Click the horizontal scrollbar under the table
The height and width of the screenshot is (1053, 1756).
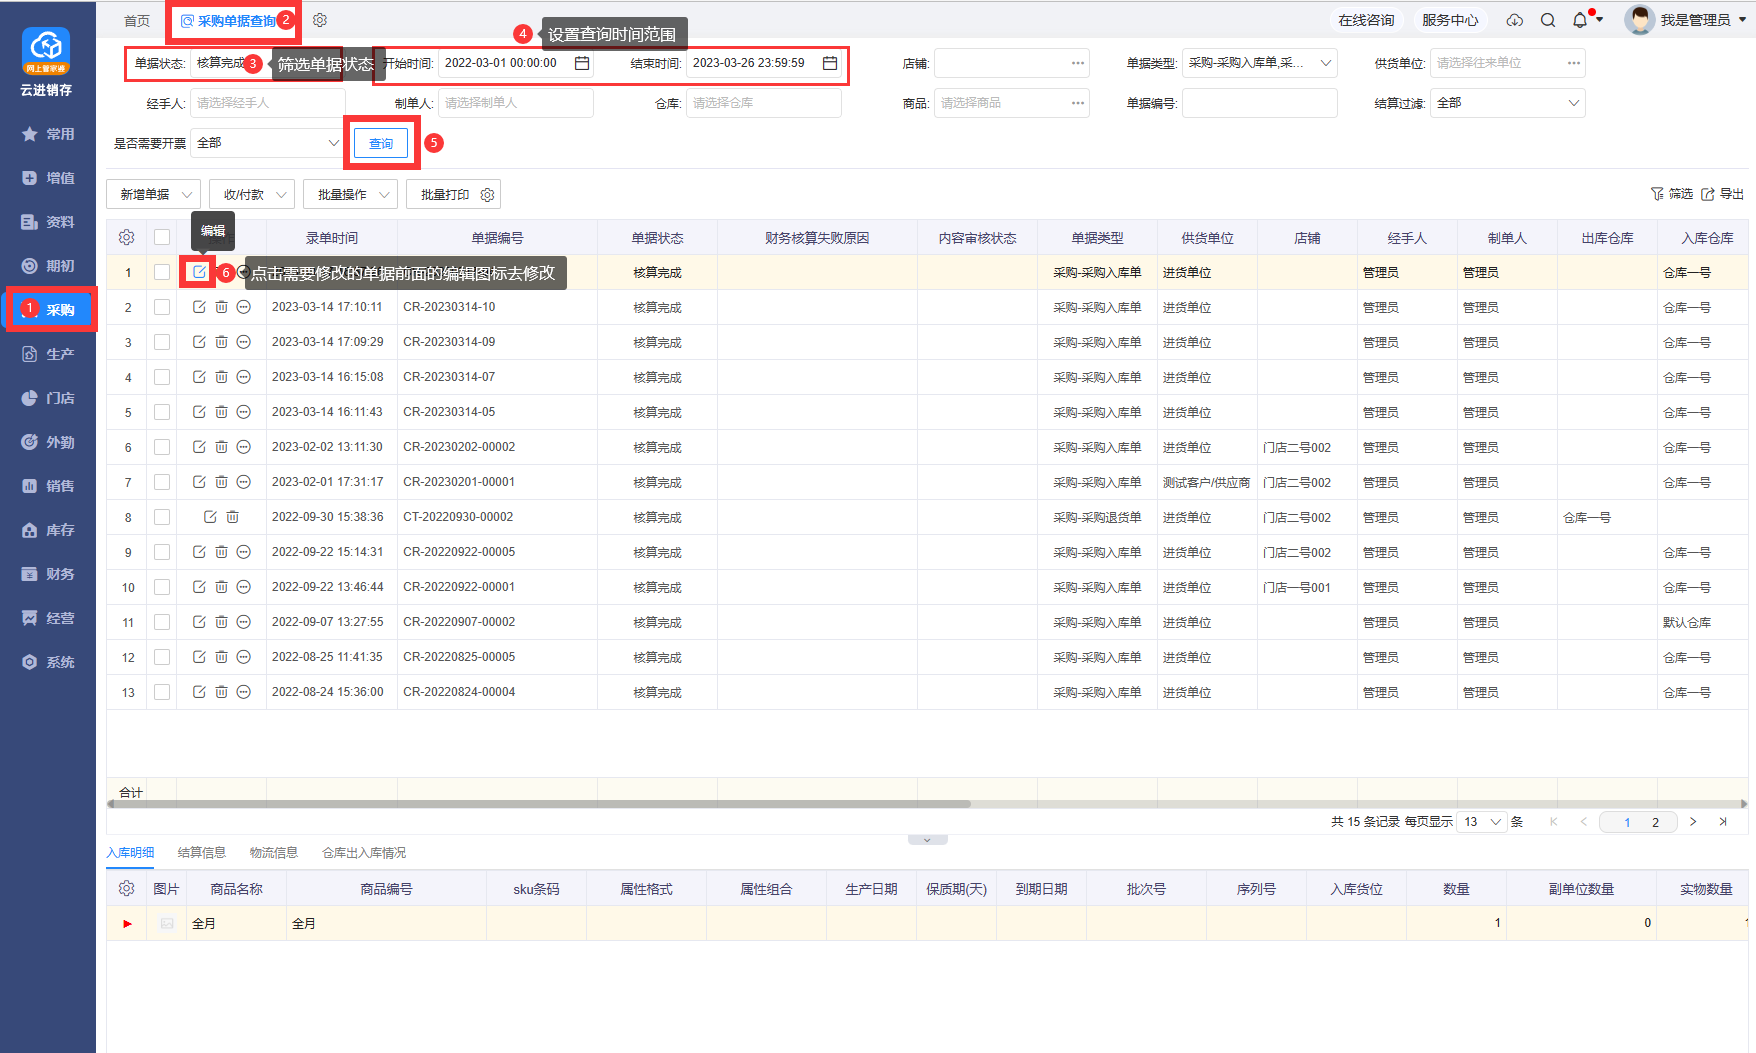(540, 804)
